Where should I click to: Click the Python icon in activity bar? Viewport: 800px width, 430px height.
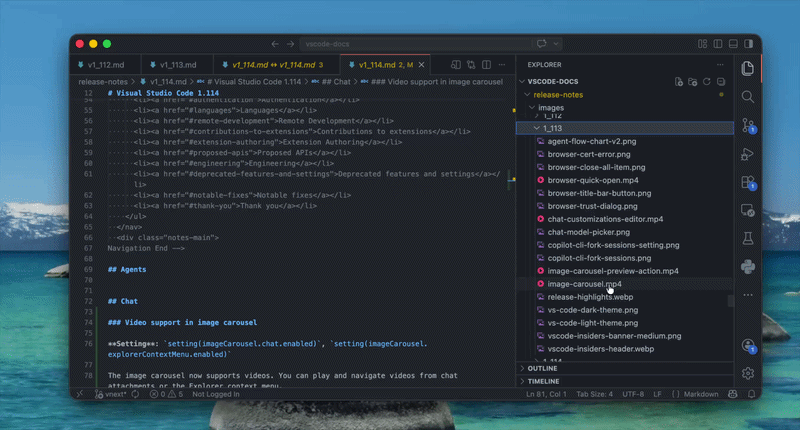[747, 266]
